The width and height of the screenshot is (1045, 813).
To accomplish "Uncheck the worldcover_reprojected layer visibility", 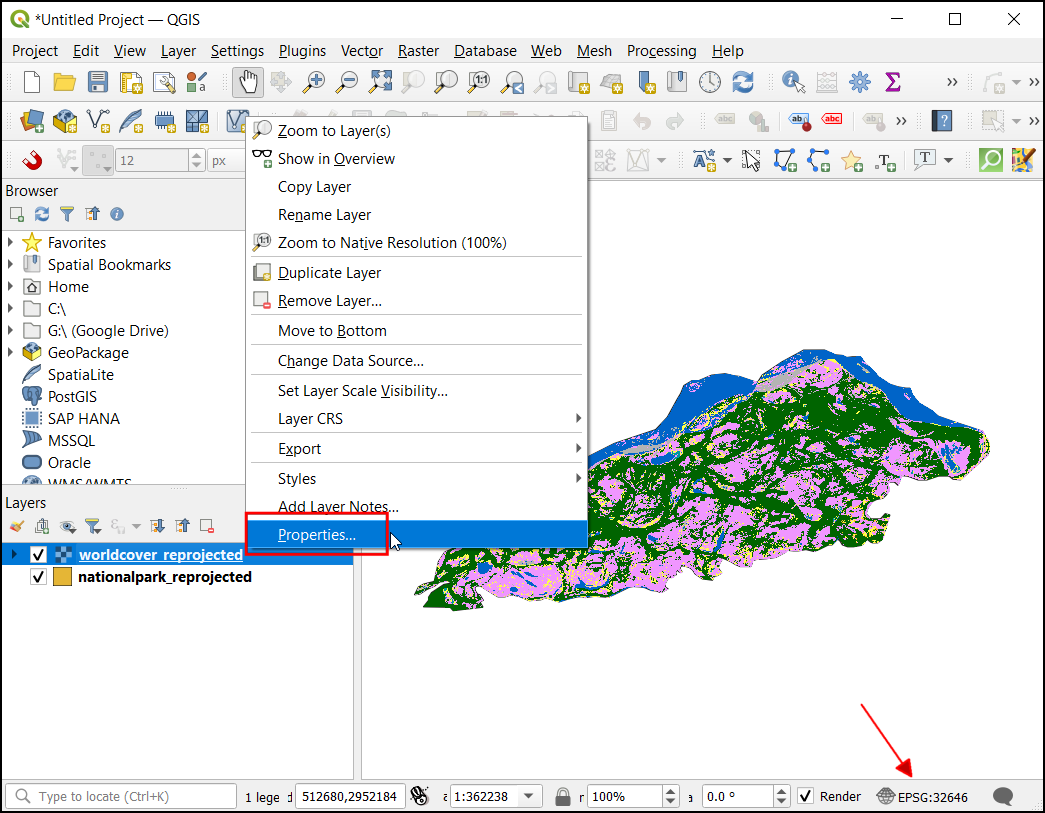I will 39,555.
